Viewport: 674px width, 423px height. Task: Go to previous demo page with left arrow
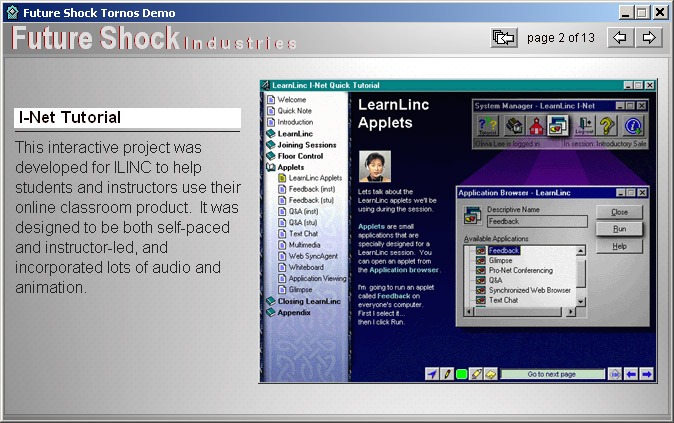click(x=619, y=37)
